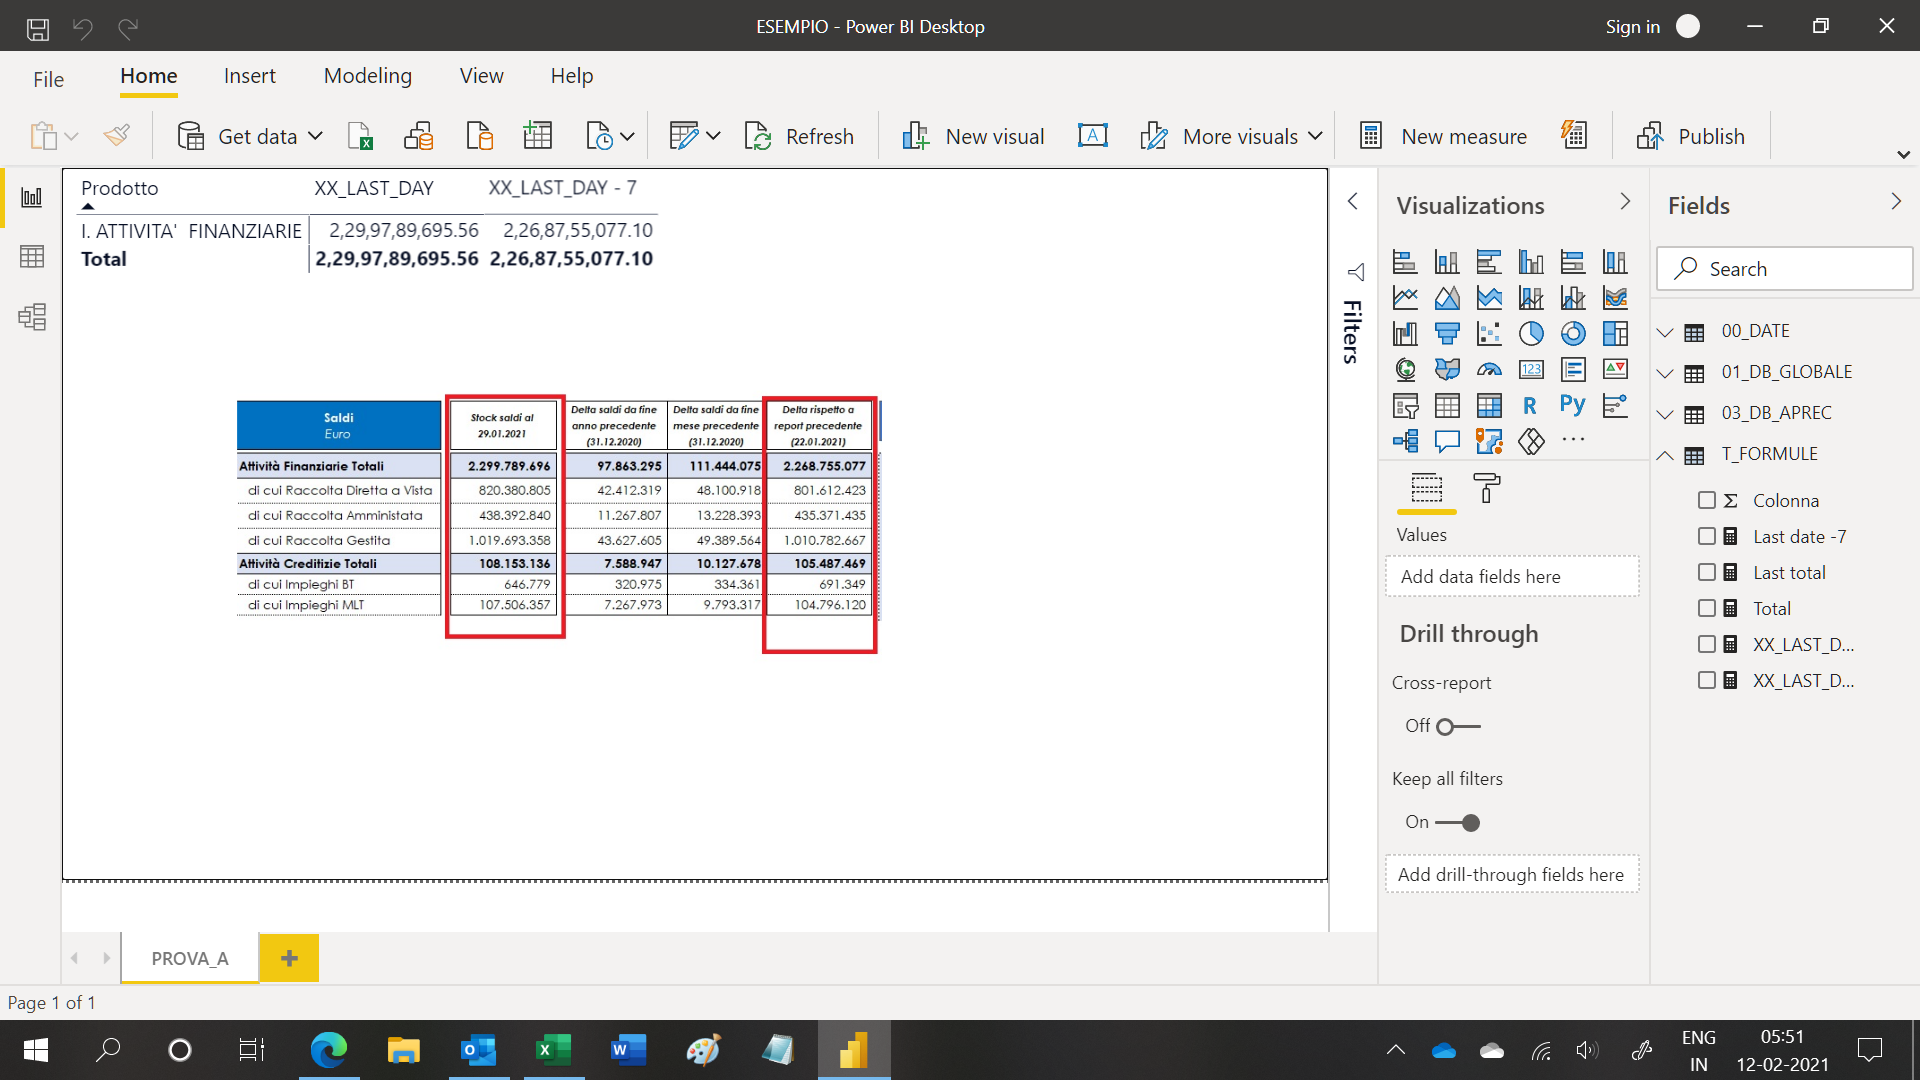Viewport: 1920px width, 1080px height.
Task: Click the Fields search box
Action: click(x=1785, y=269)
